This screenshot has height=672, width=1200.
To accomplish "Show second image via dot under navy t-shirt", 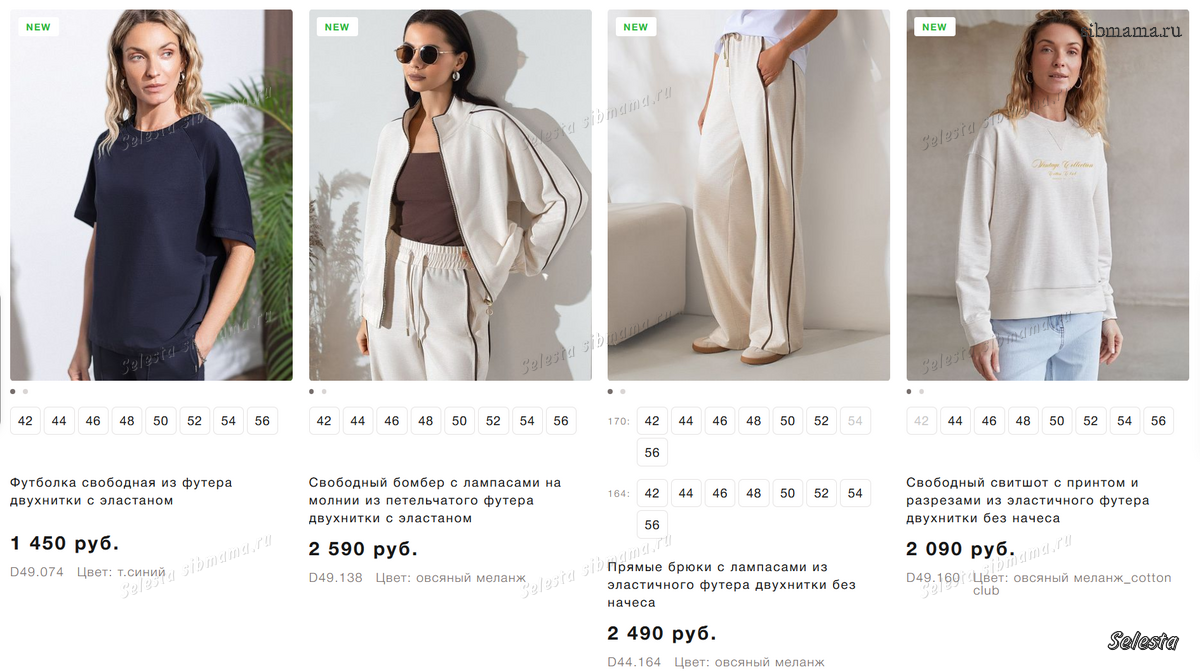I will 25,392.
